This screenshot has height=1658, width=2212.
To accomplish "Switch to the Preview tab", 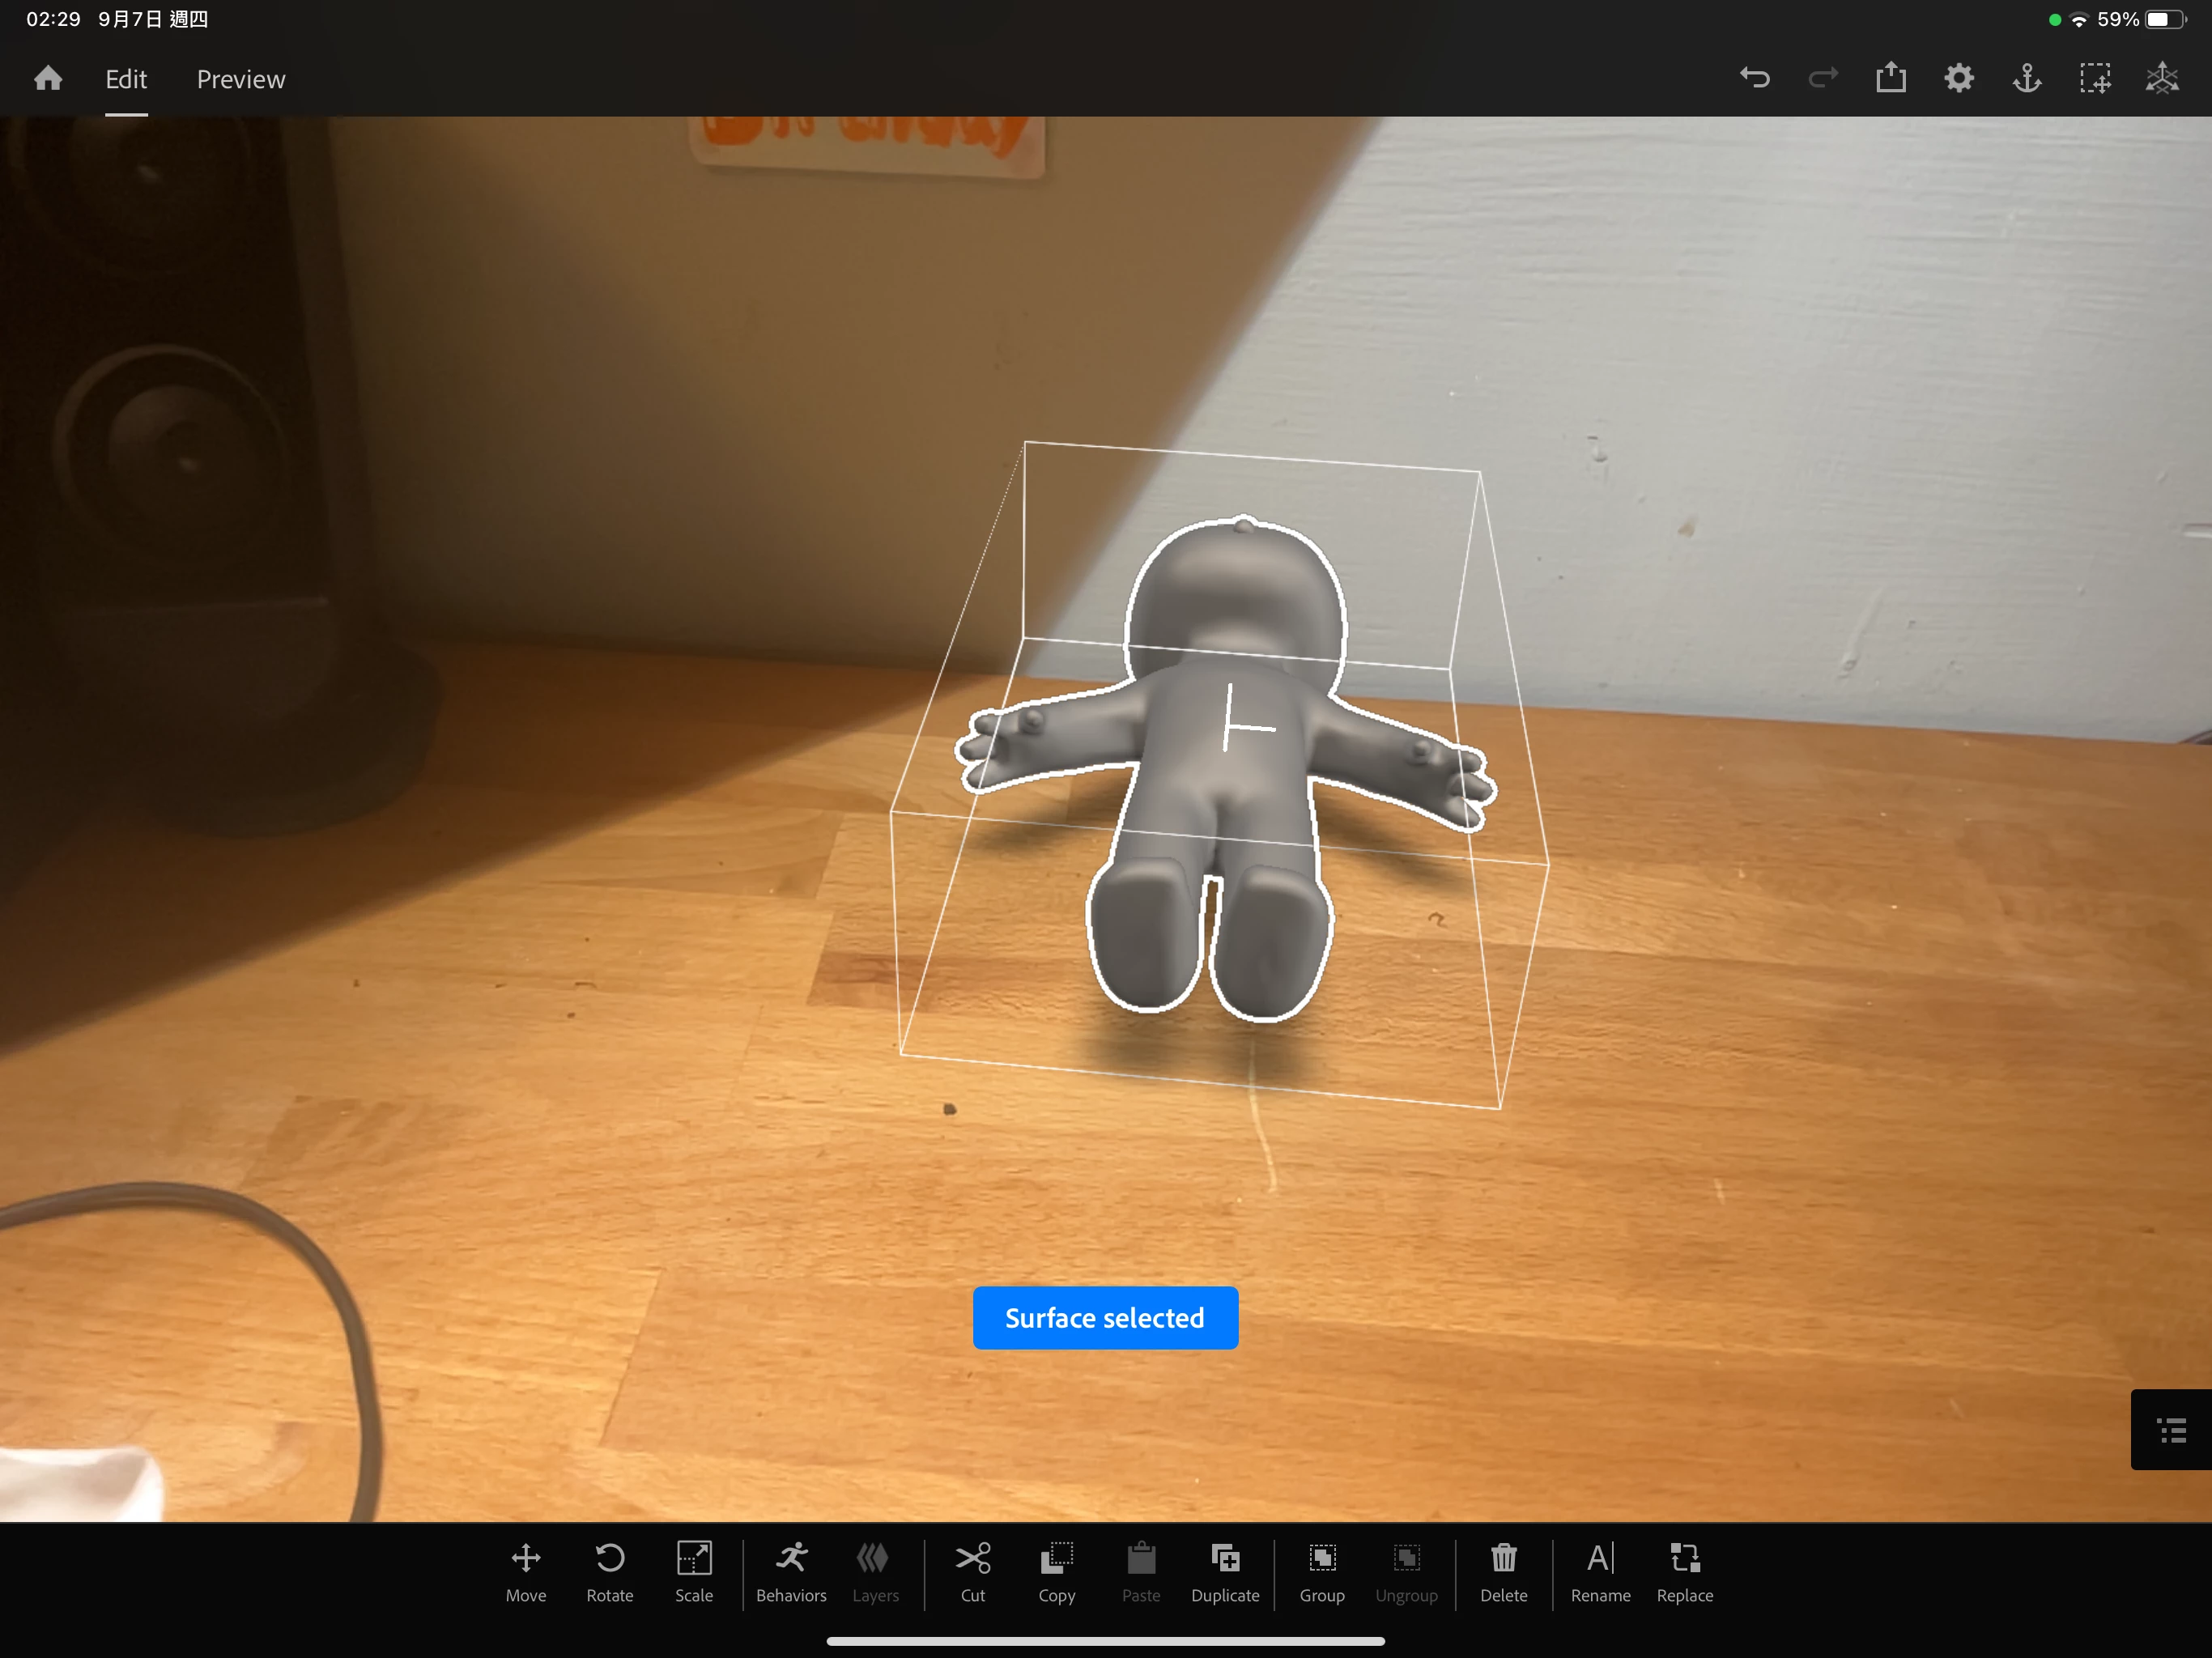I will click(240, 79).
